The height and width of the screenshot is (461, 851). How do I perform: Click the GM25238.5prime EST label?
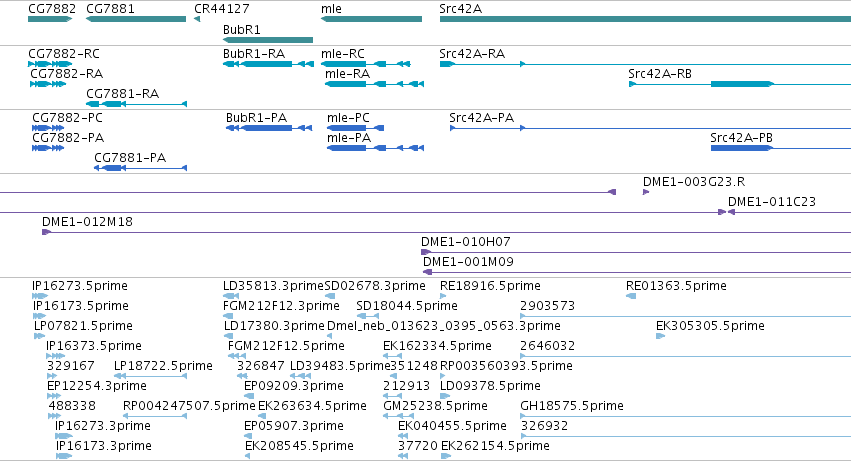[435, 406]
